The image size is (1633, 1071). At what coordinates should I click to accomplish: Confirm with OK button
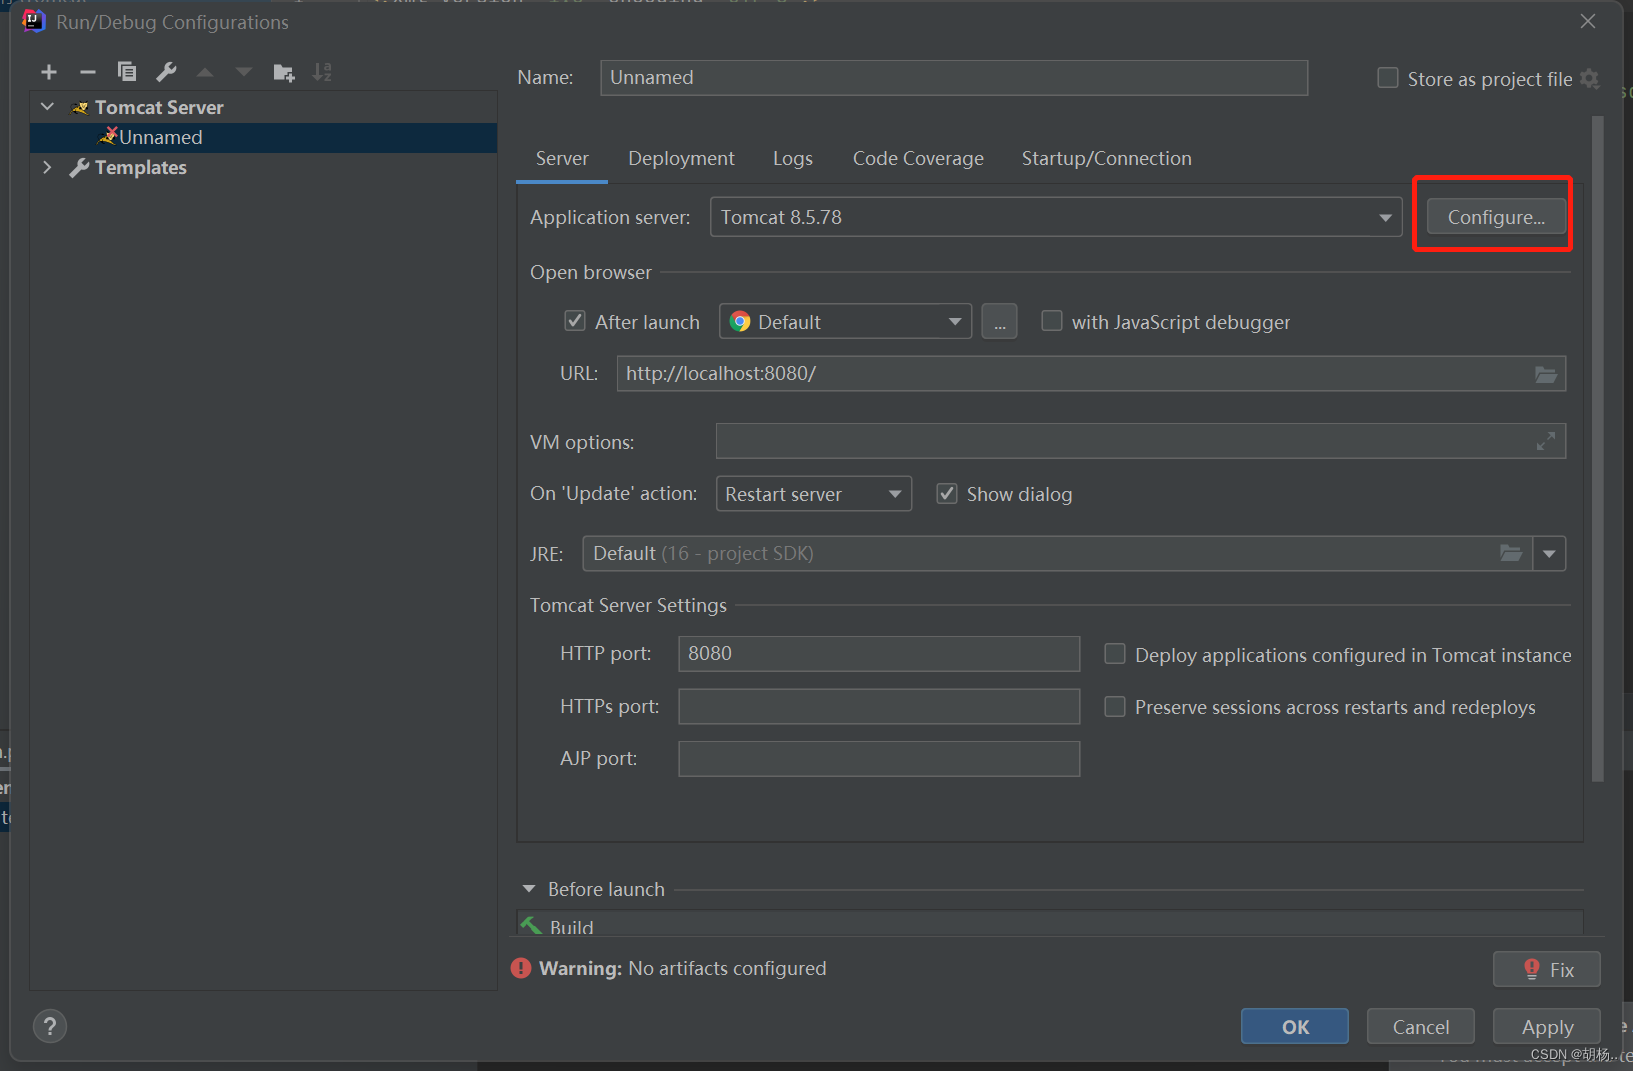(x=1295, y=1026)
